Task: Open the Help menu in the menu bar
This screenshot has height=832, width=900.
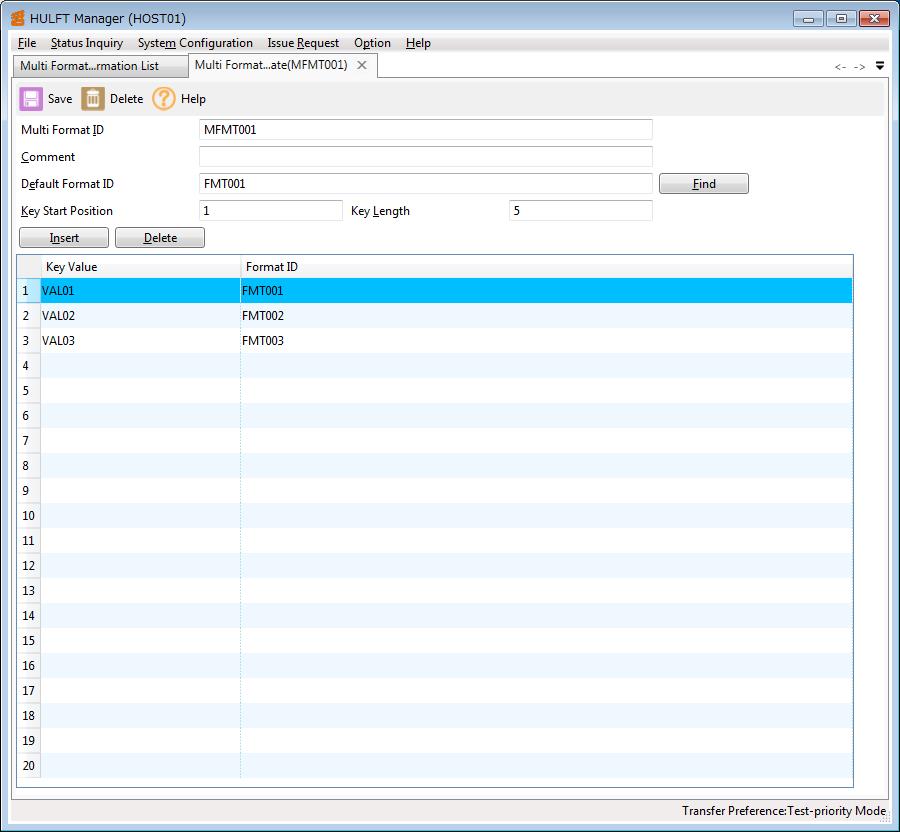Action: tap(418, 43)
